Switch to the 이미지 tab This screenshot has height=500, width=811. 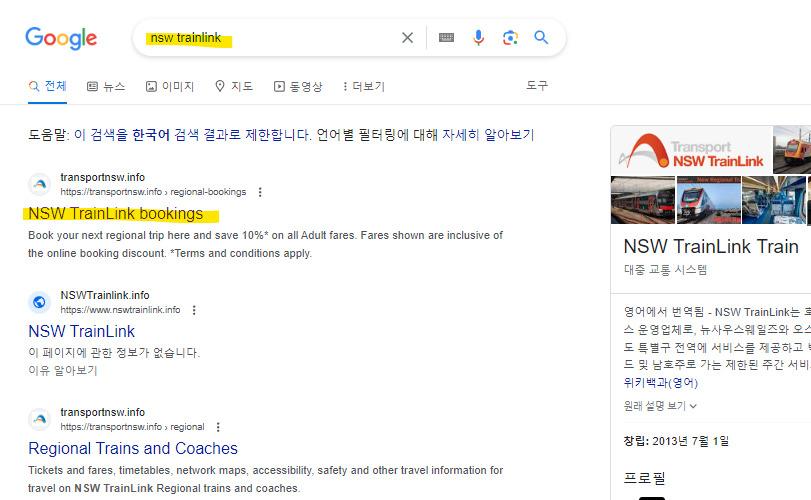click(170, 87)
